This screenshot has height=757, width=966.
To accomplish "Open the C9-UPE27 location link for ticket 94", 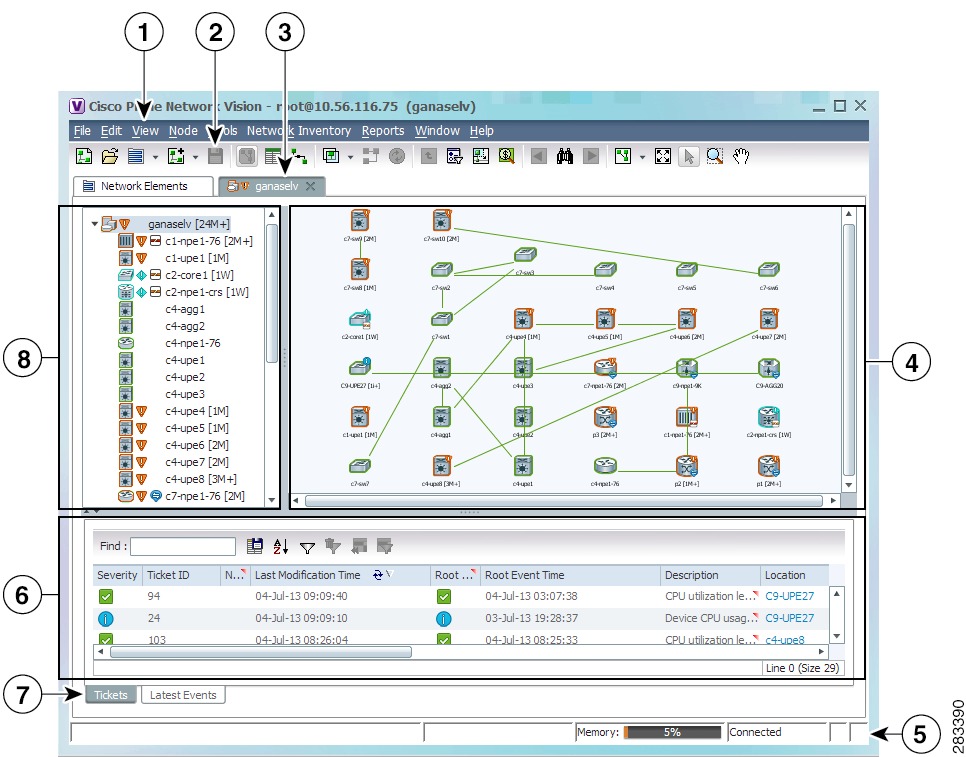I will click(x=789, y=596).
